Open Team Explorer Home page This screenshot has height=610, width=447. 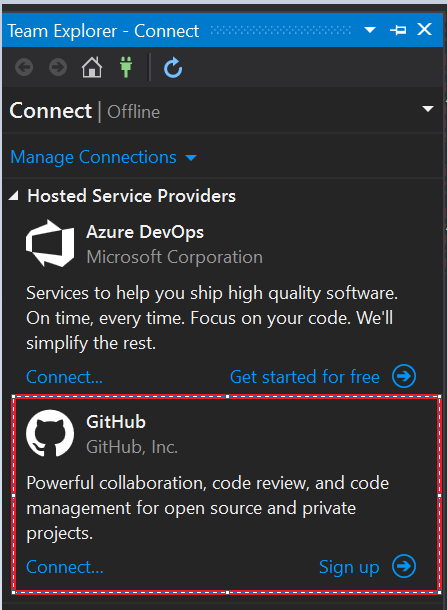click(x=92, y=67)
